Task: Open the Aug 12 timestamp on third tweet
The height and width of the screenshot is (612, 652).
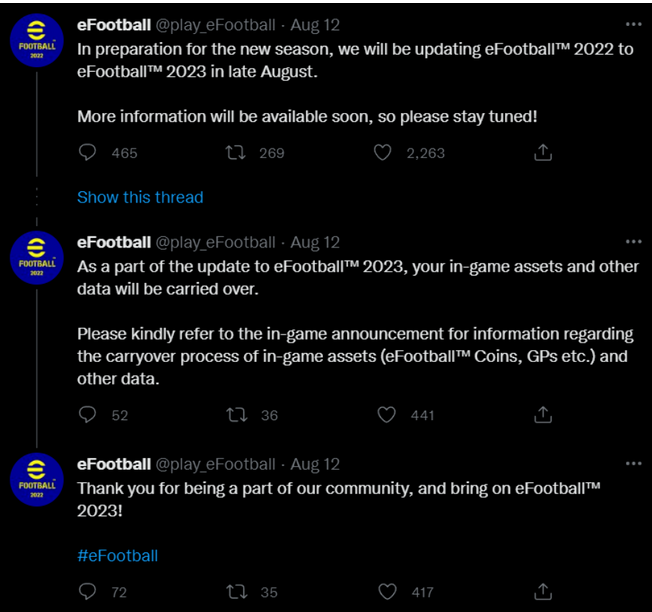Action: [x=315, y=464]
